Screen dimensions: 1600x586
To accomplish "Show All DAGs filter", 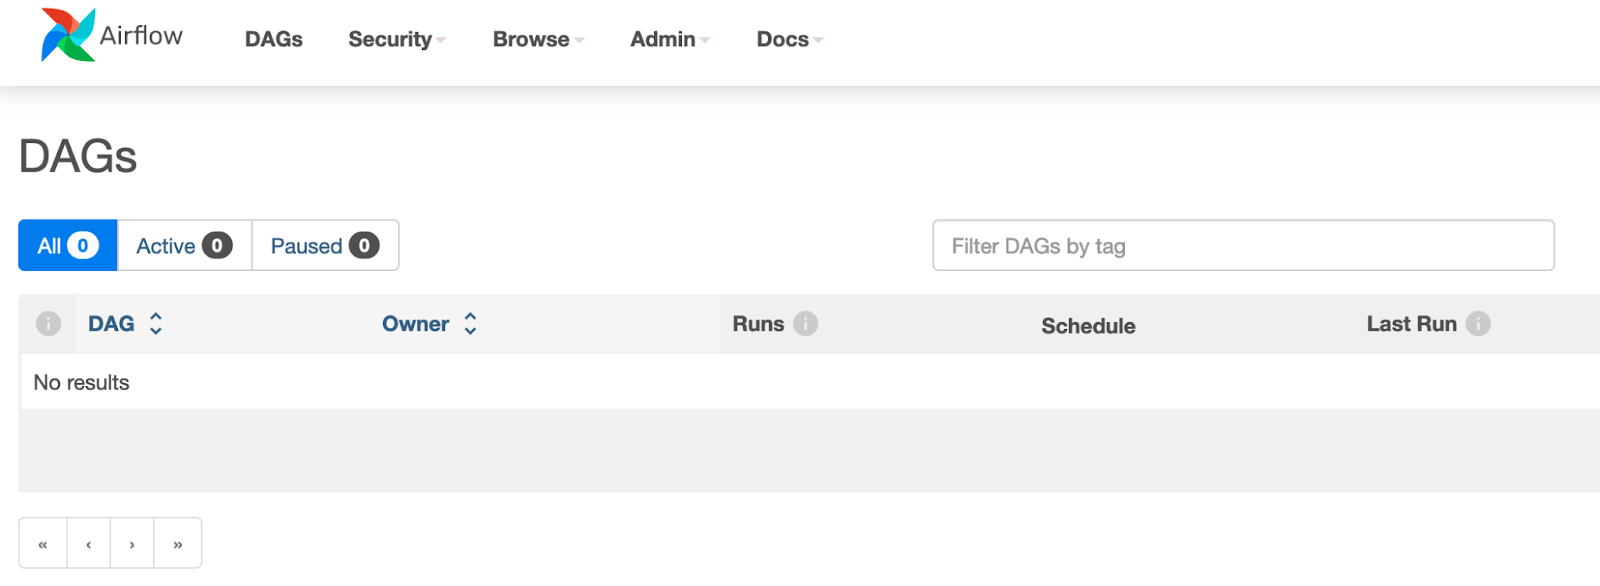I will coord(68,246).
